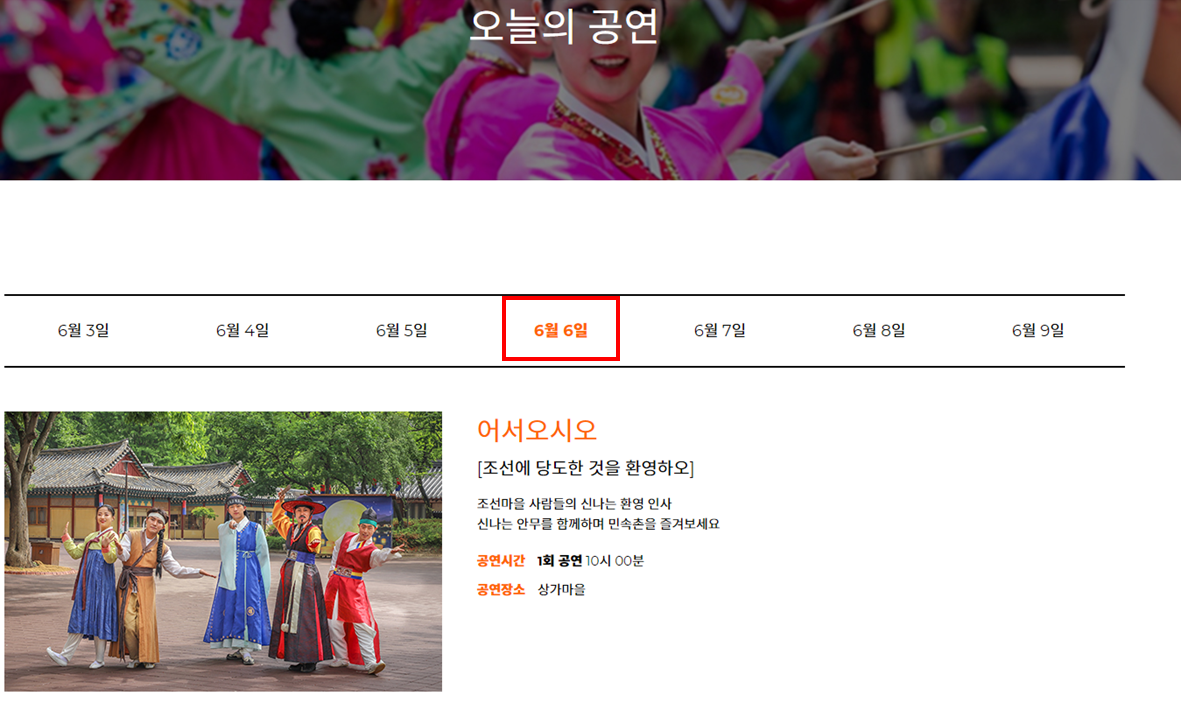Viewport: 1181px width, 703px height.
Task: Select the 6월 5일 schedule tab
Action: (x=401, y=330)
